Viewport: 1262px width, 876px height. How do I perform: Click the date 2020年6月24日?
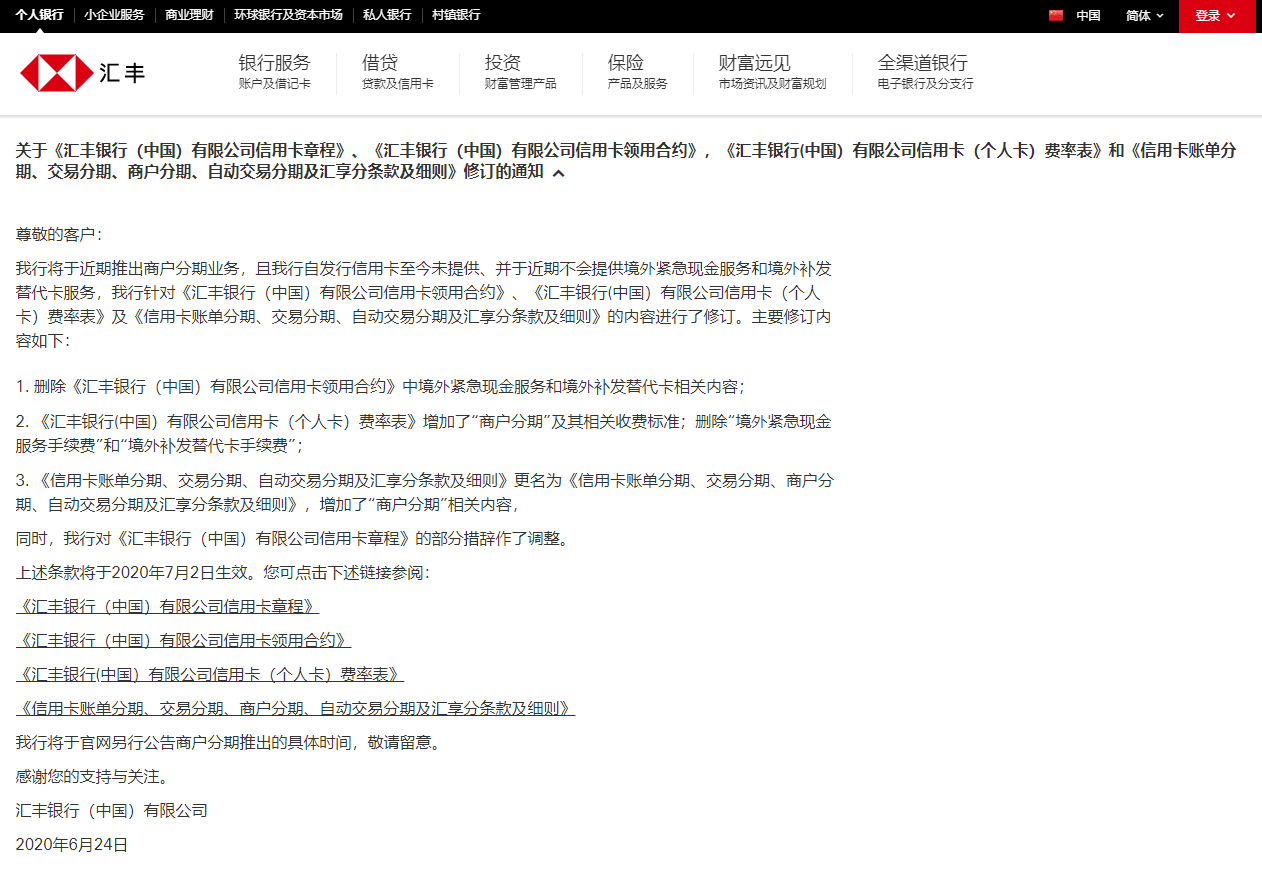(x=72, y=845)
